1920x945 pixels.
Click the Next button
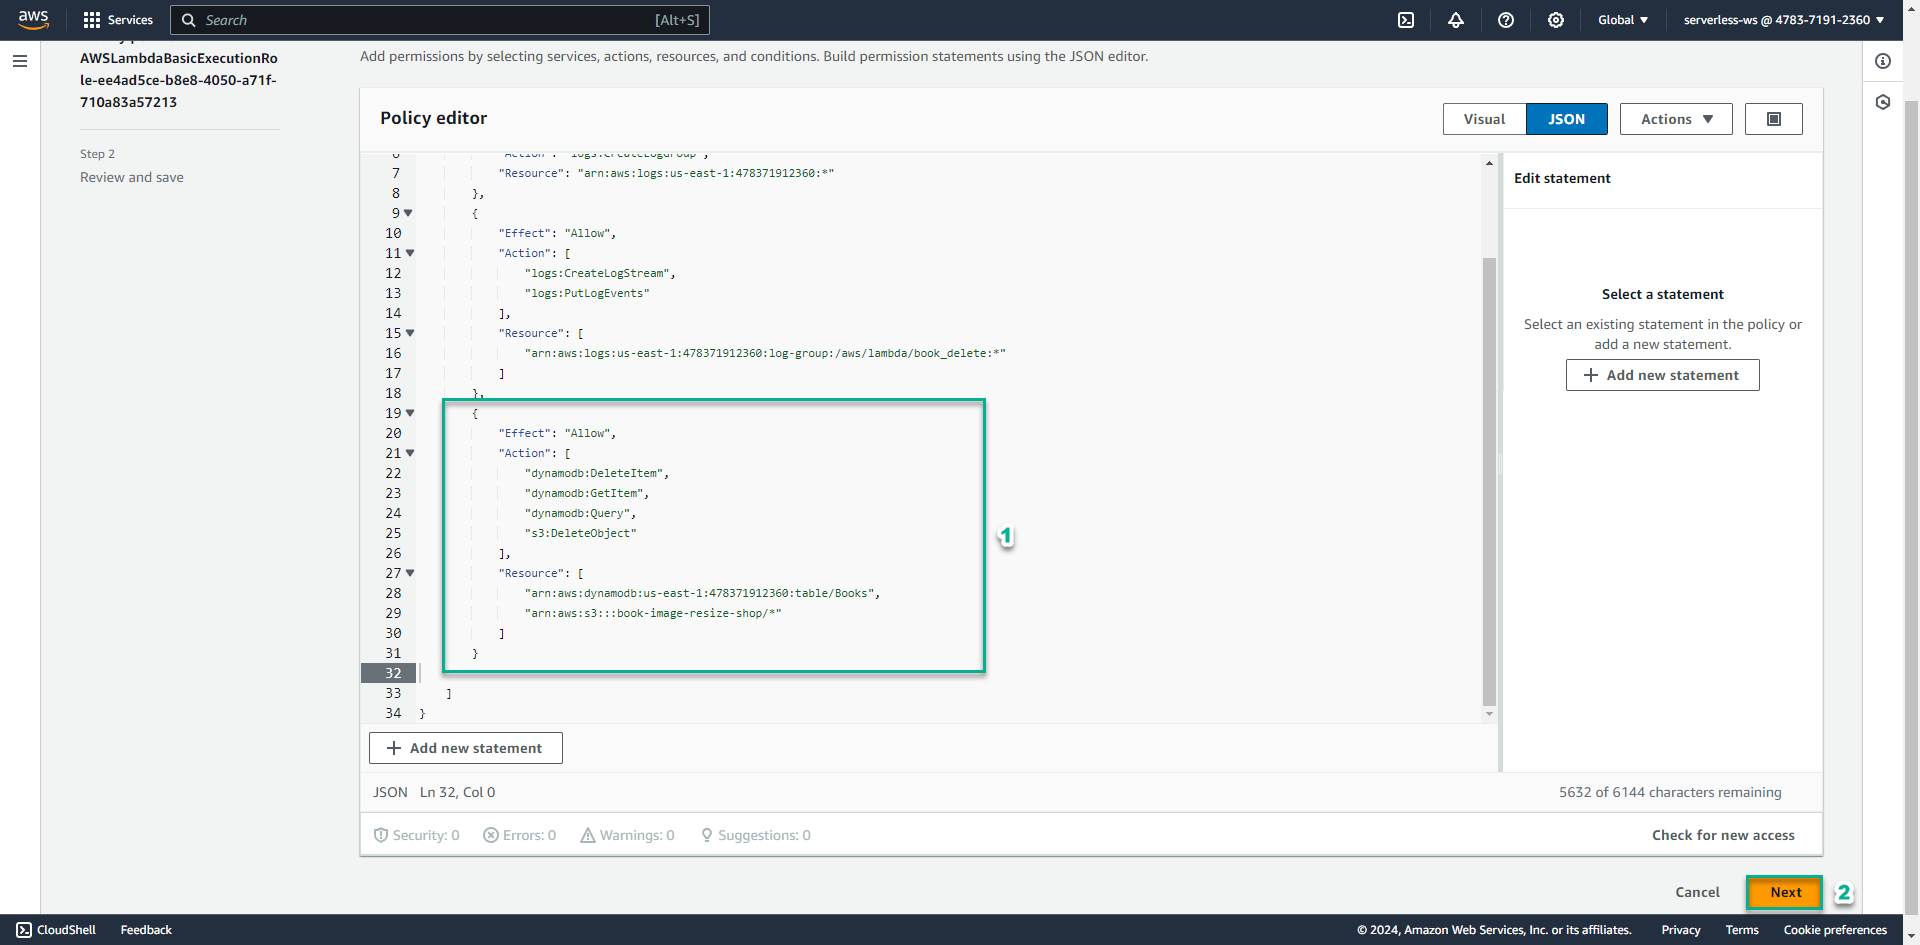(x=1785, y=892)
